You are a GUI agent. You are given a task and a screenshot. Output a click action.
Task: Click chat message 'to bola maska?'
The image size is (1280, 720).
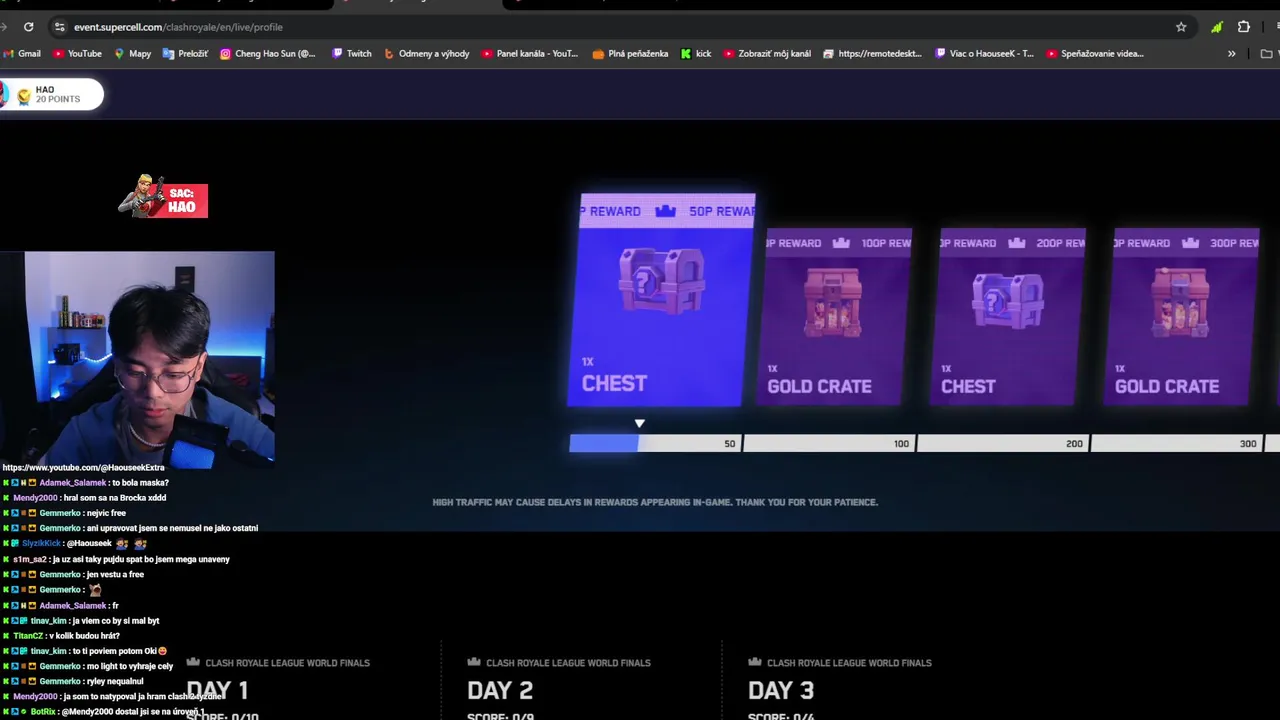140,483
